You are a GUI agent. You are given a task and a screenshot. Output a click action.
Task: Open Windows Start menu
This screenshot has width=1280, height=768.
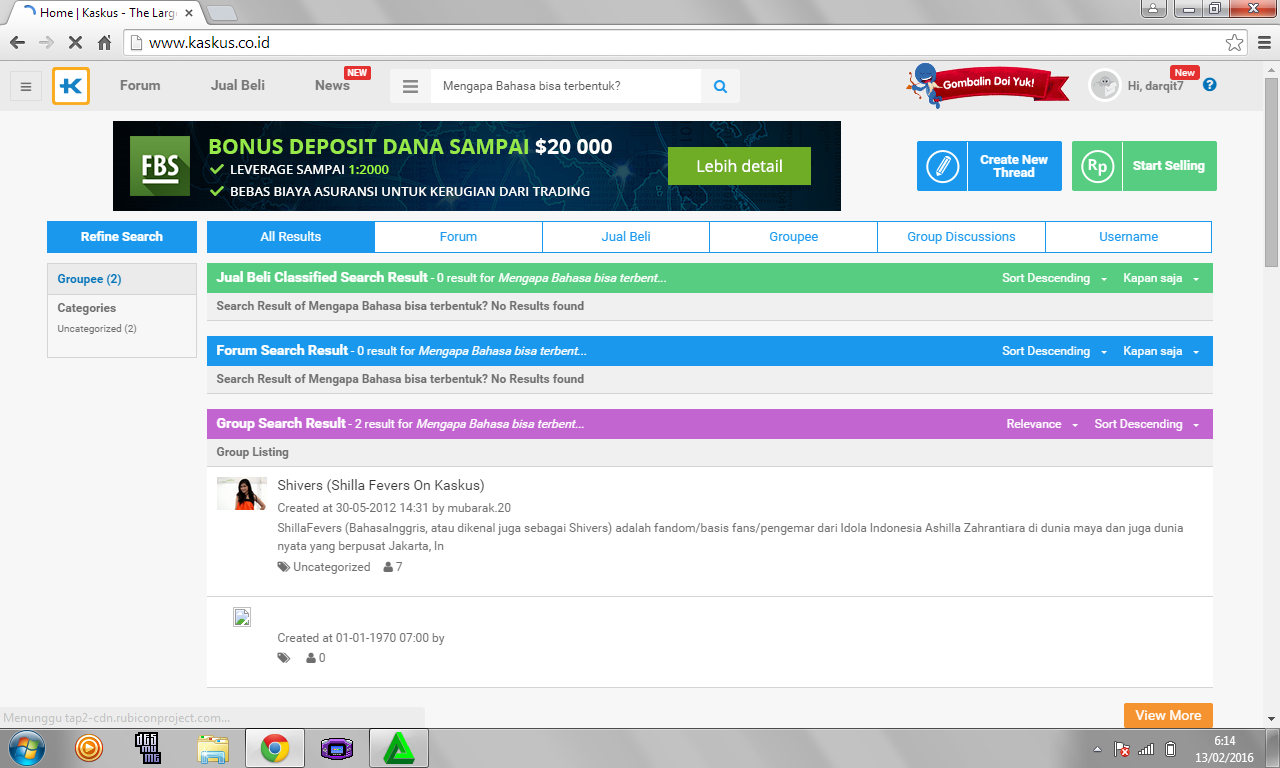coord(25,748)
